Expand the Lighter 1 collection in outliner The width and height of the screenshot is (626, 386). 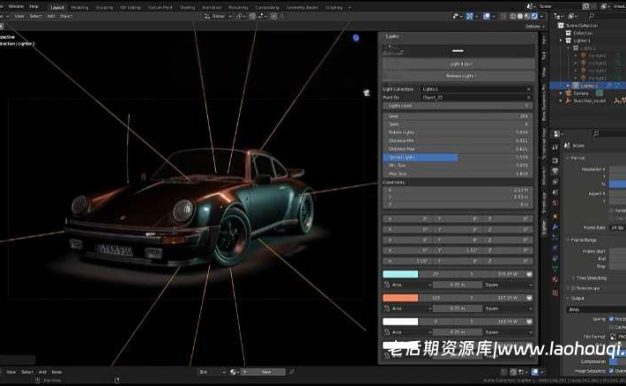click(x=561, y=40)
